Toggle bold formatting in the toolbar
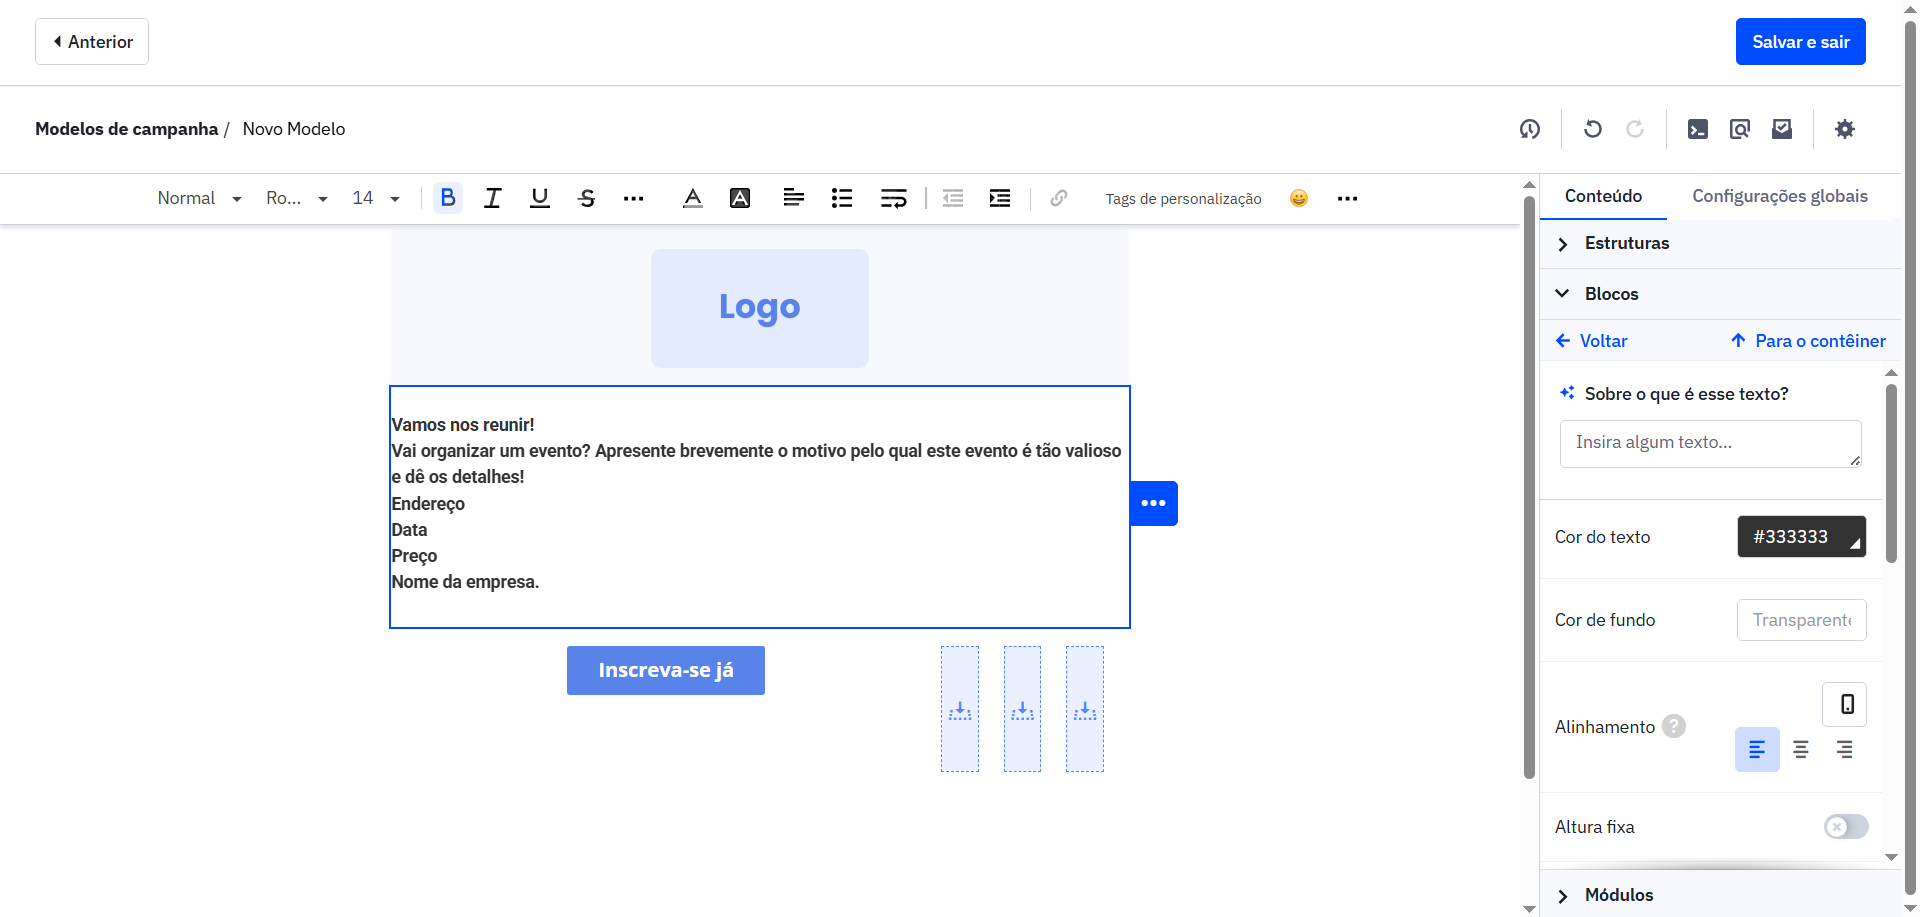The height and width of the screenshot is (917, 1920). (448, 198)
